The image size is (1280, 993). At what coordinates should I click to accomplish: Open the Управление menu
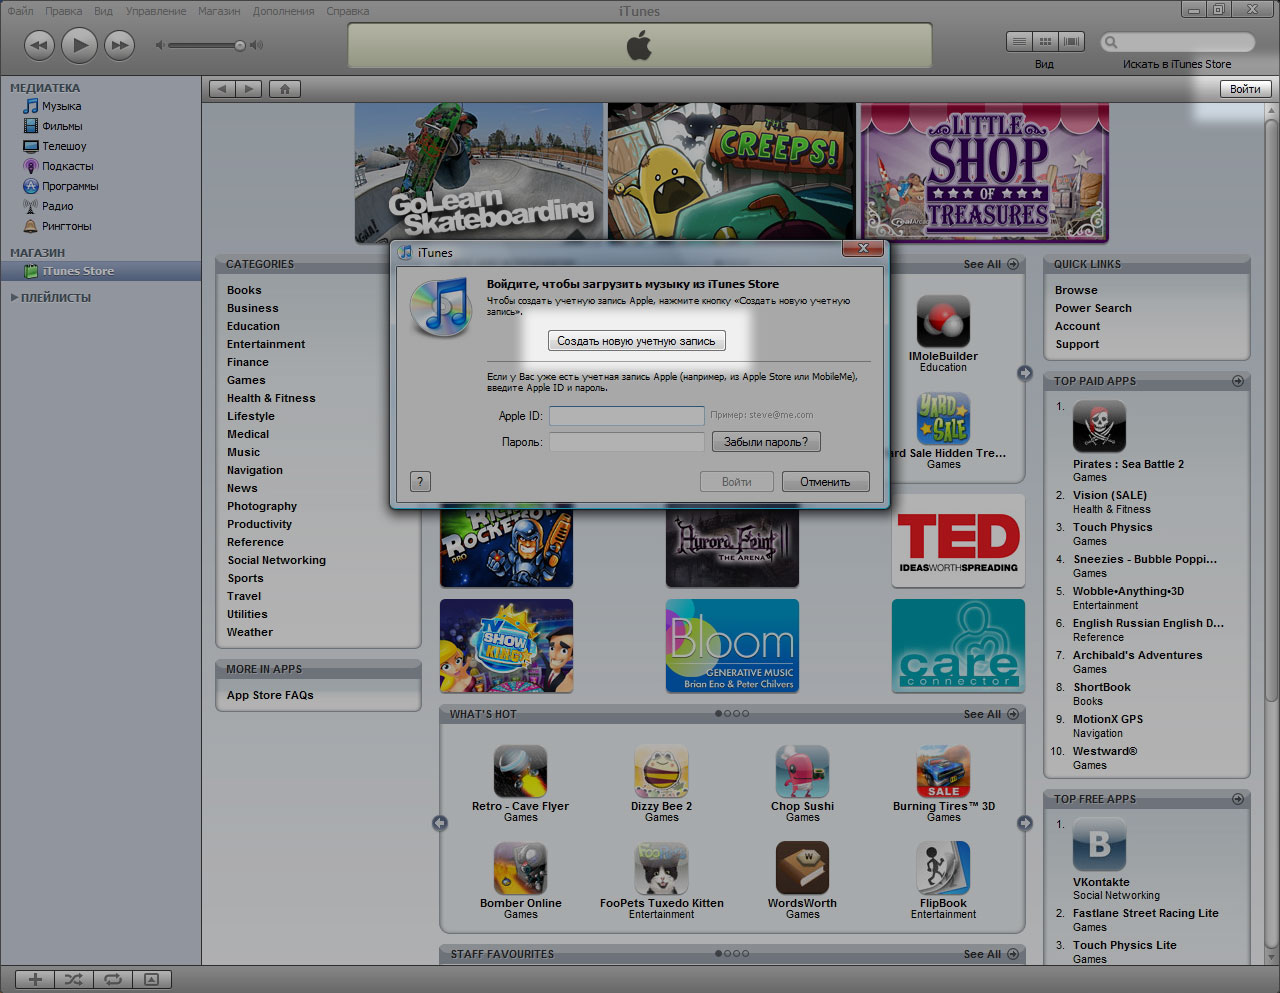[x=156, y=11]
